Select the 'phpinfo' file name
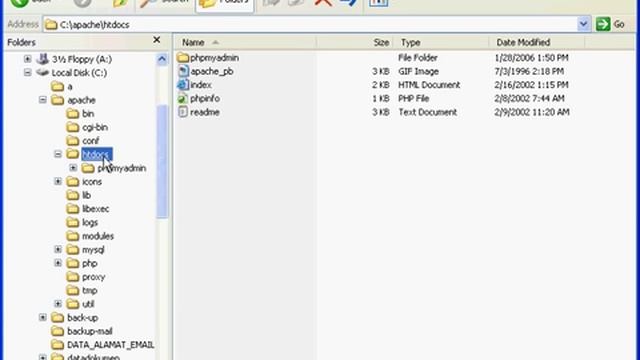 click(205, 98)
